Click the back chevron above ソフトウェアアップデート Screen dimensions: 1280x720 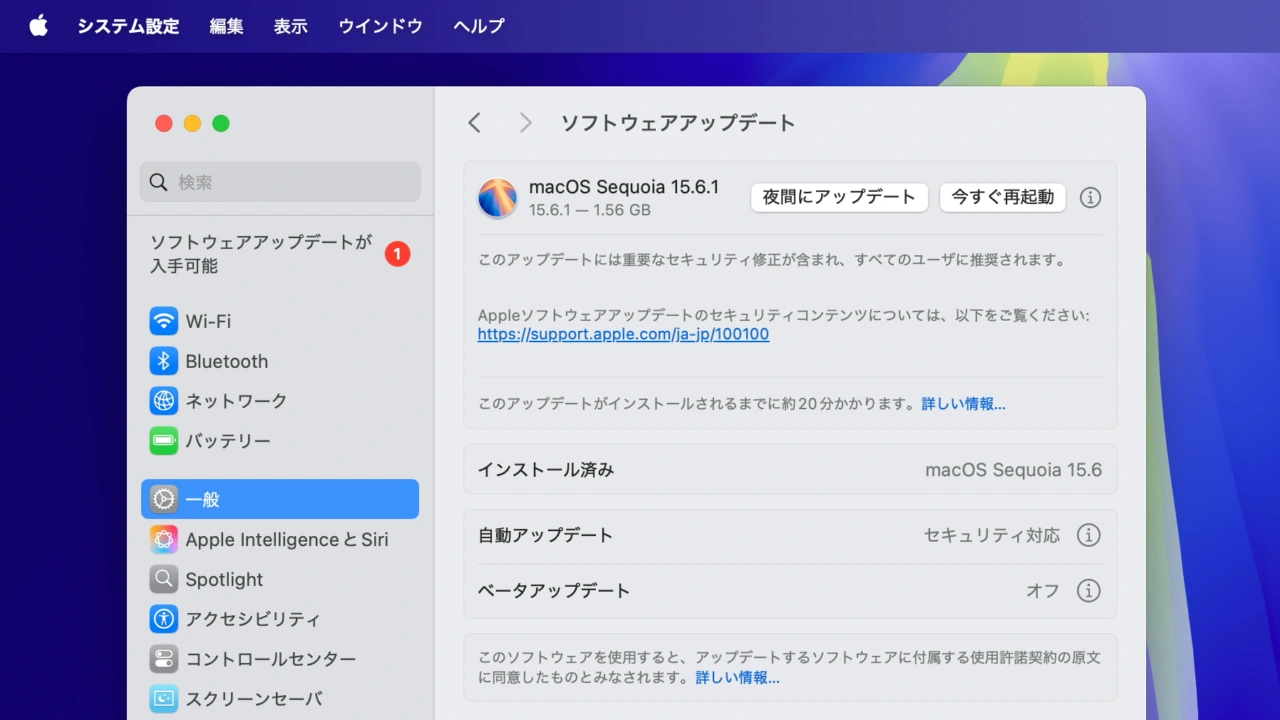click(x=474, y=122)
